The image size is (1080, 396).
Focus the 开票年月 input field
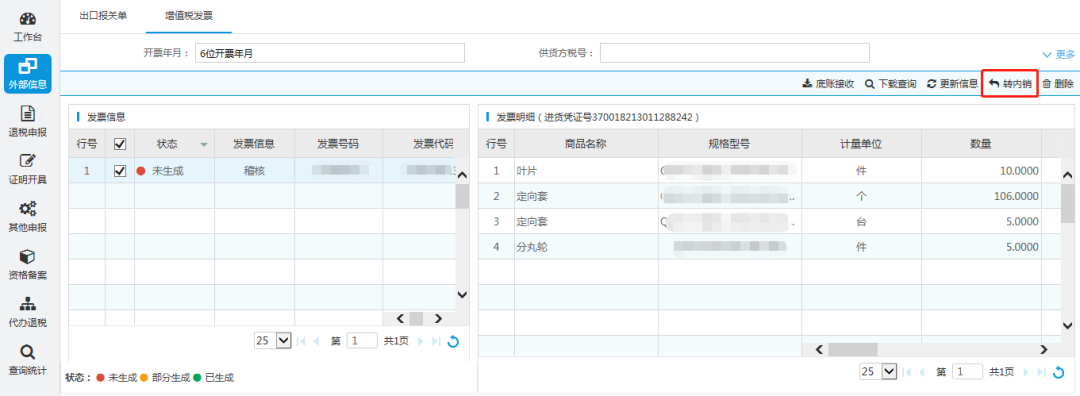(330, 53)
